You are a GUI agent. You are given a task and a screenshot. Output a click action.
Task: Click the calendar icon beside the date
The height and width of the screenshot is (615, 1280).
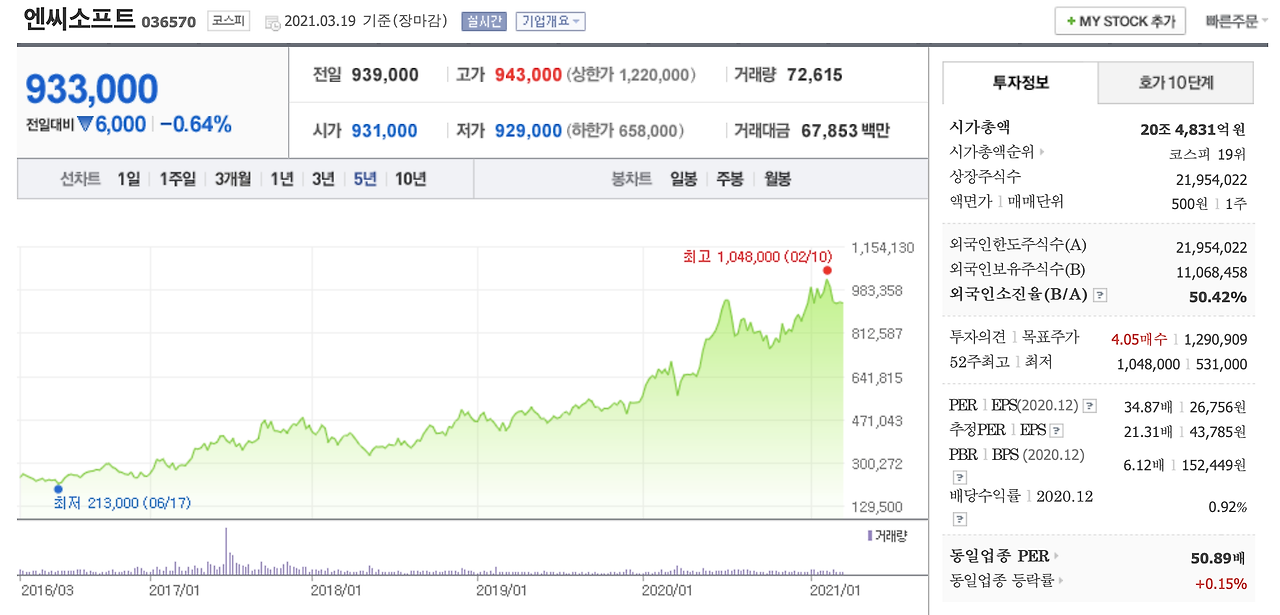point(272,22)
